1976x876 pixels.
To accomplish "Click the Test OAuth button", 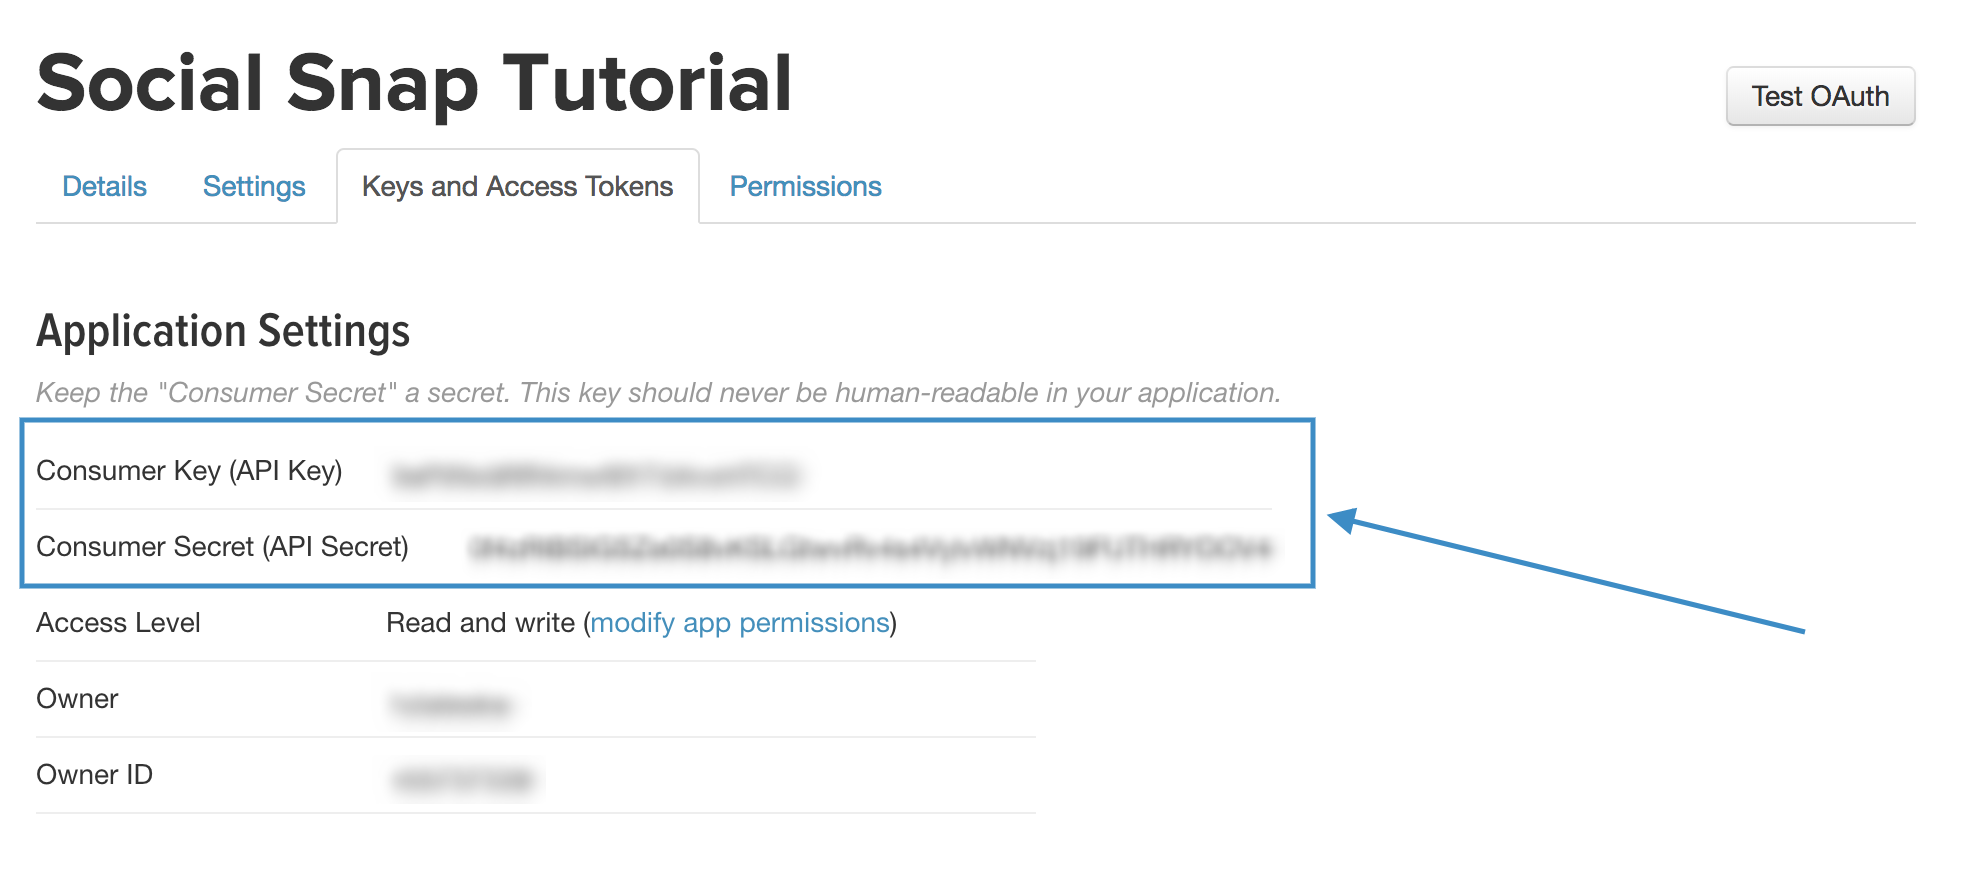I will click(x=1820, y=96).
